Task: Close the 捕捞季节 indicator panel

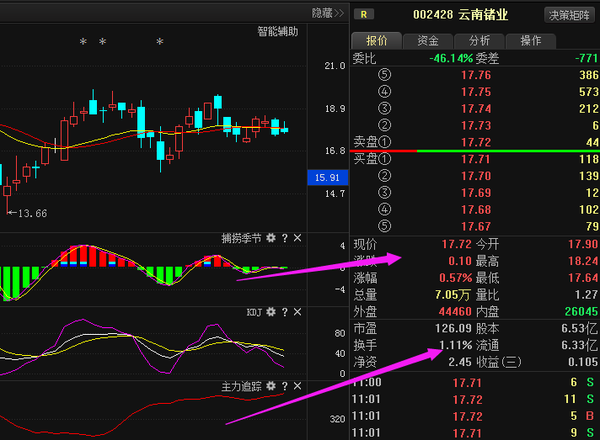Action: coord(297,239)
